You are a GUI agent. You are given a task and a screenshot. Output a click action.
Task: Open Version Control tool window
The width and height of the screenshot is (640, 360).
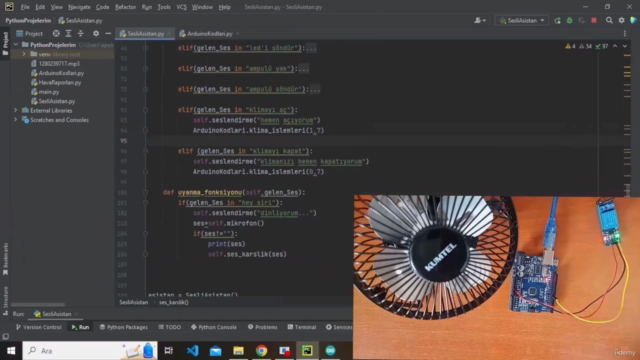click(x=38, y=327)
